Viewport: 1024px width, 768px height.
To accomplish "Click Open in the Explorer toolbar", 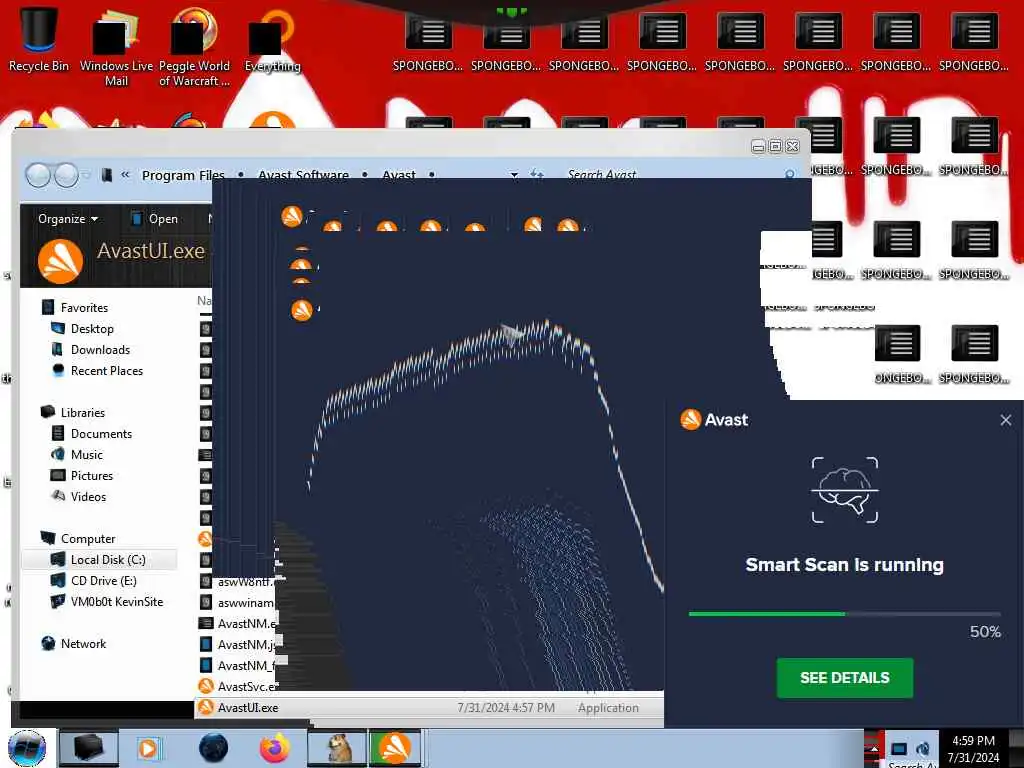I will tap(155, 219).
